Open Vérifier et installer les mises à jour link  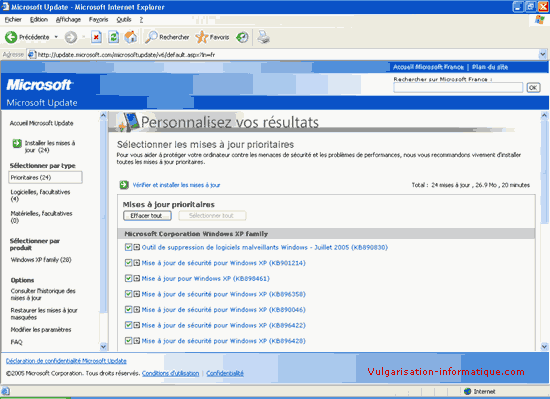pos(176,185)
